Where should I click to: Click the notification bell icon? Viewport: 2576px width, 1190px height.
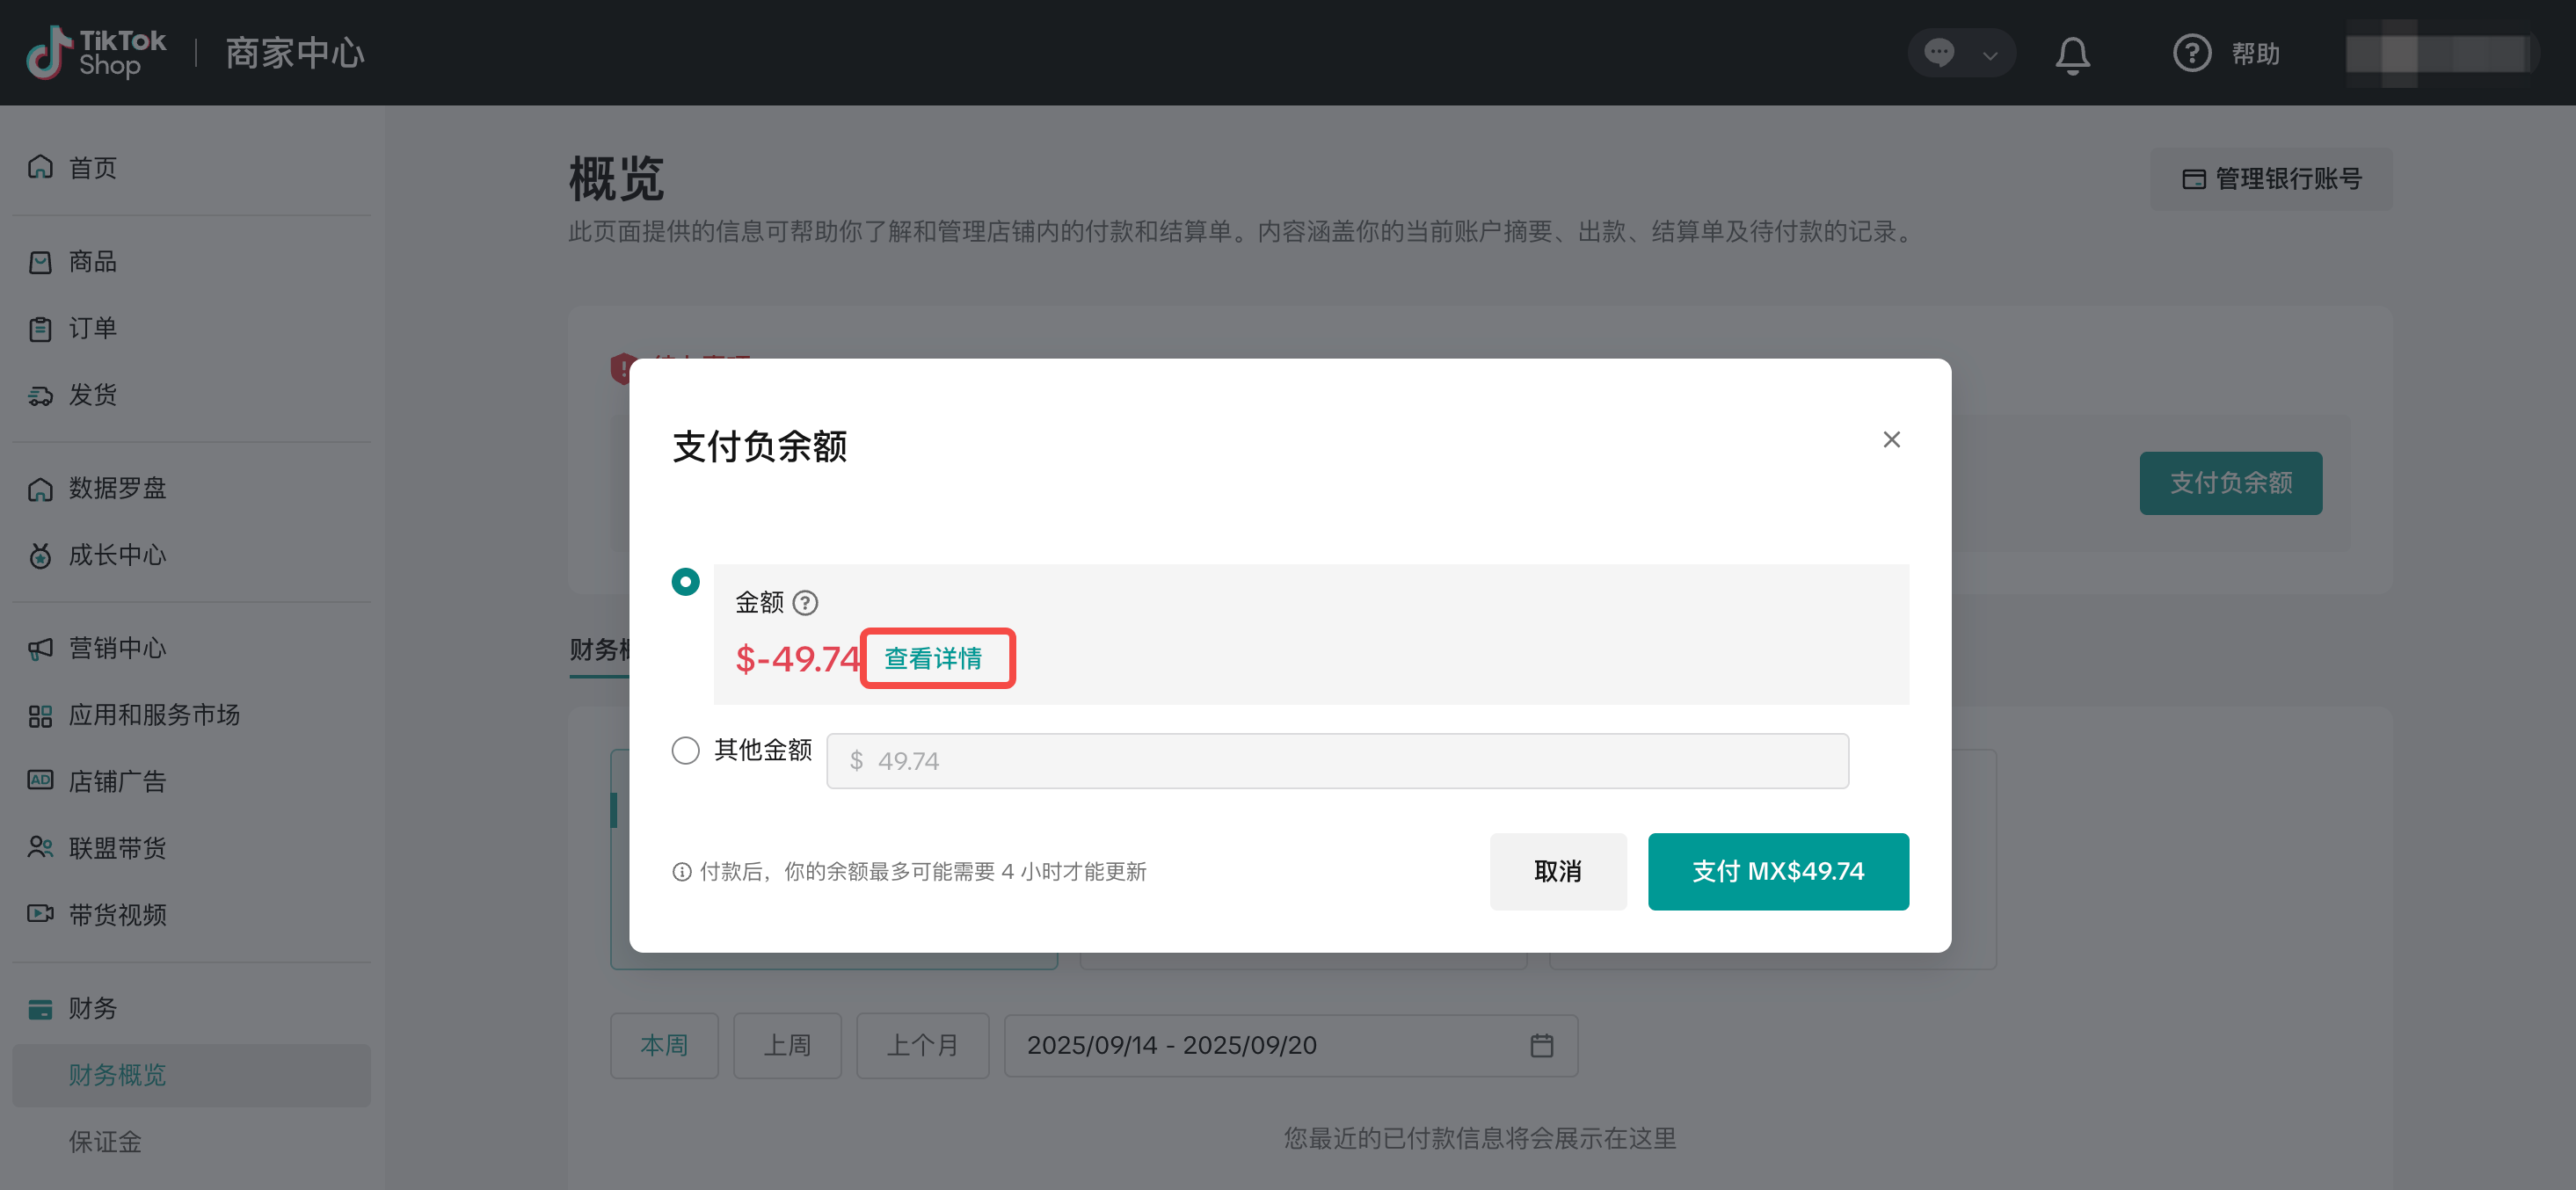[x=2072, y=54]
